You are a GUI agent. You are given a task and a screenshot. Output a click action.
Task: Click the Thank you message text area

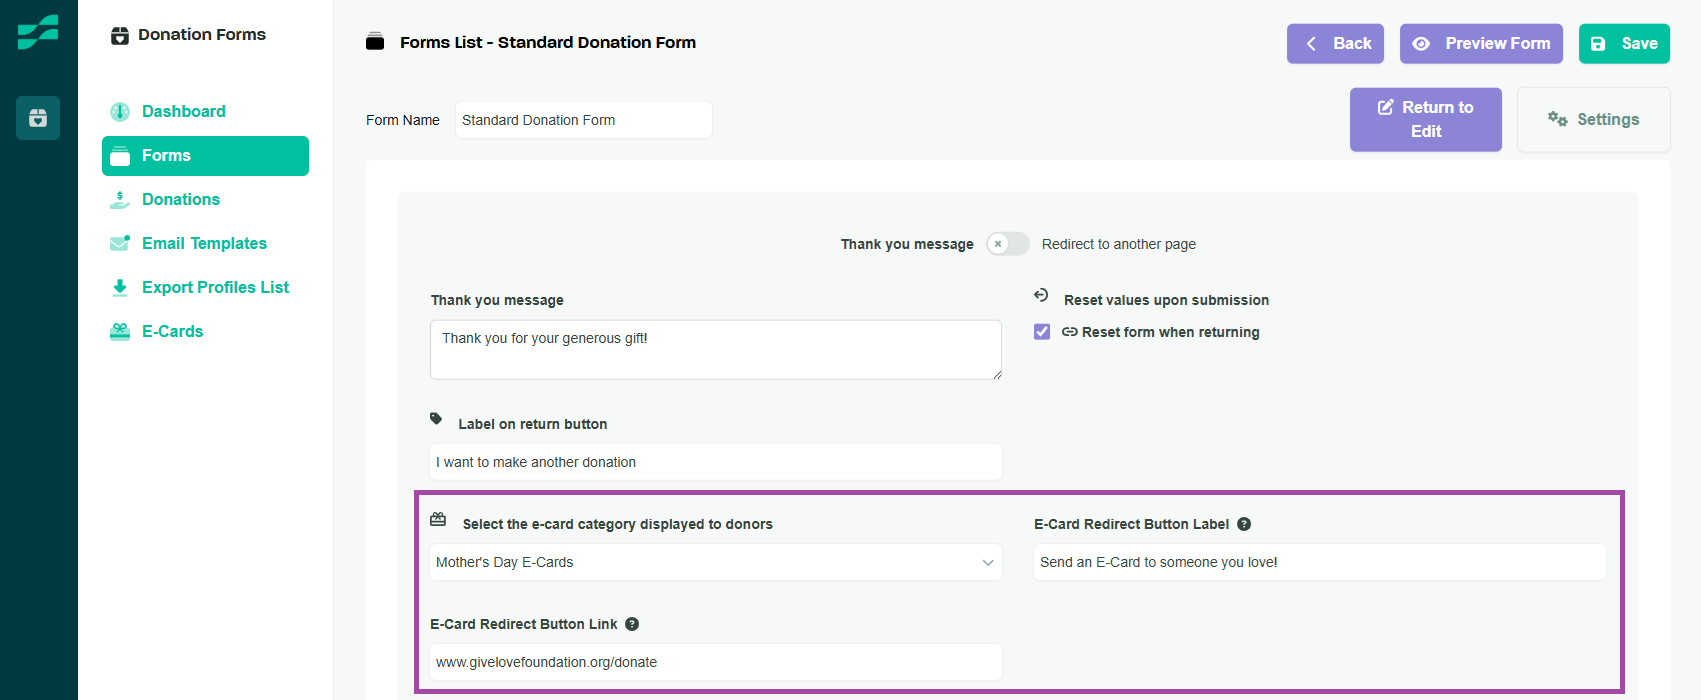(x=715, y=349)
